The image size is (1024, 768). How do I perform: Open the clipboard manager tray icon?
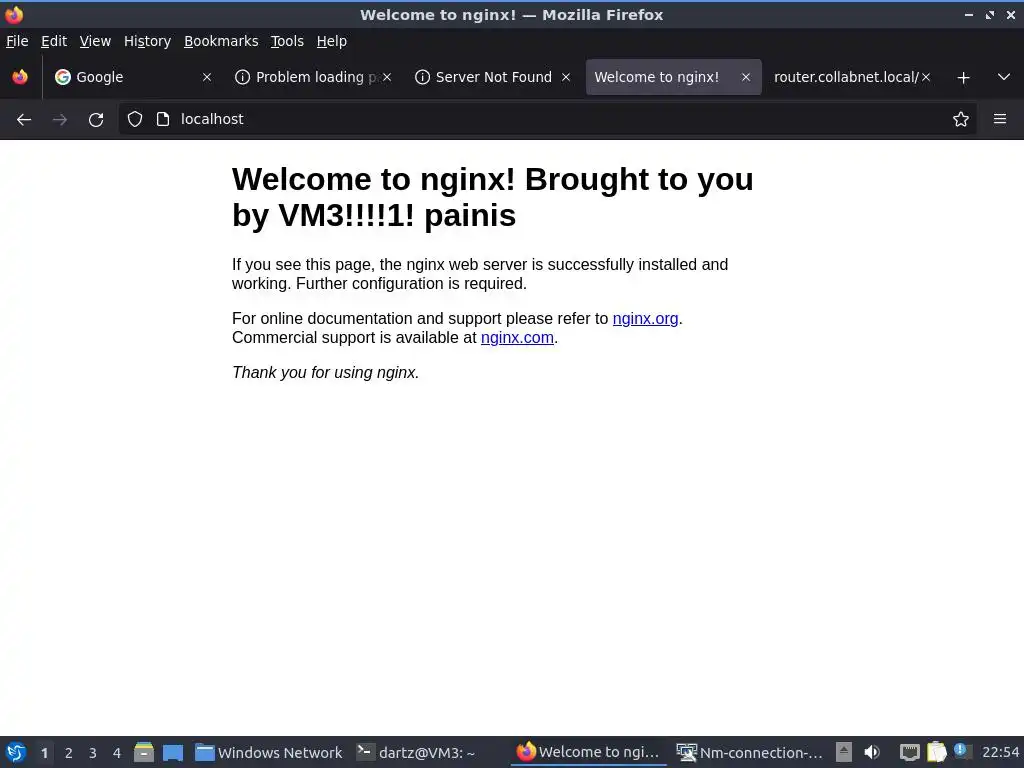point(936,752)
